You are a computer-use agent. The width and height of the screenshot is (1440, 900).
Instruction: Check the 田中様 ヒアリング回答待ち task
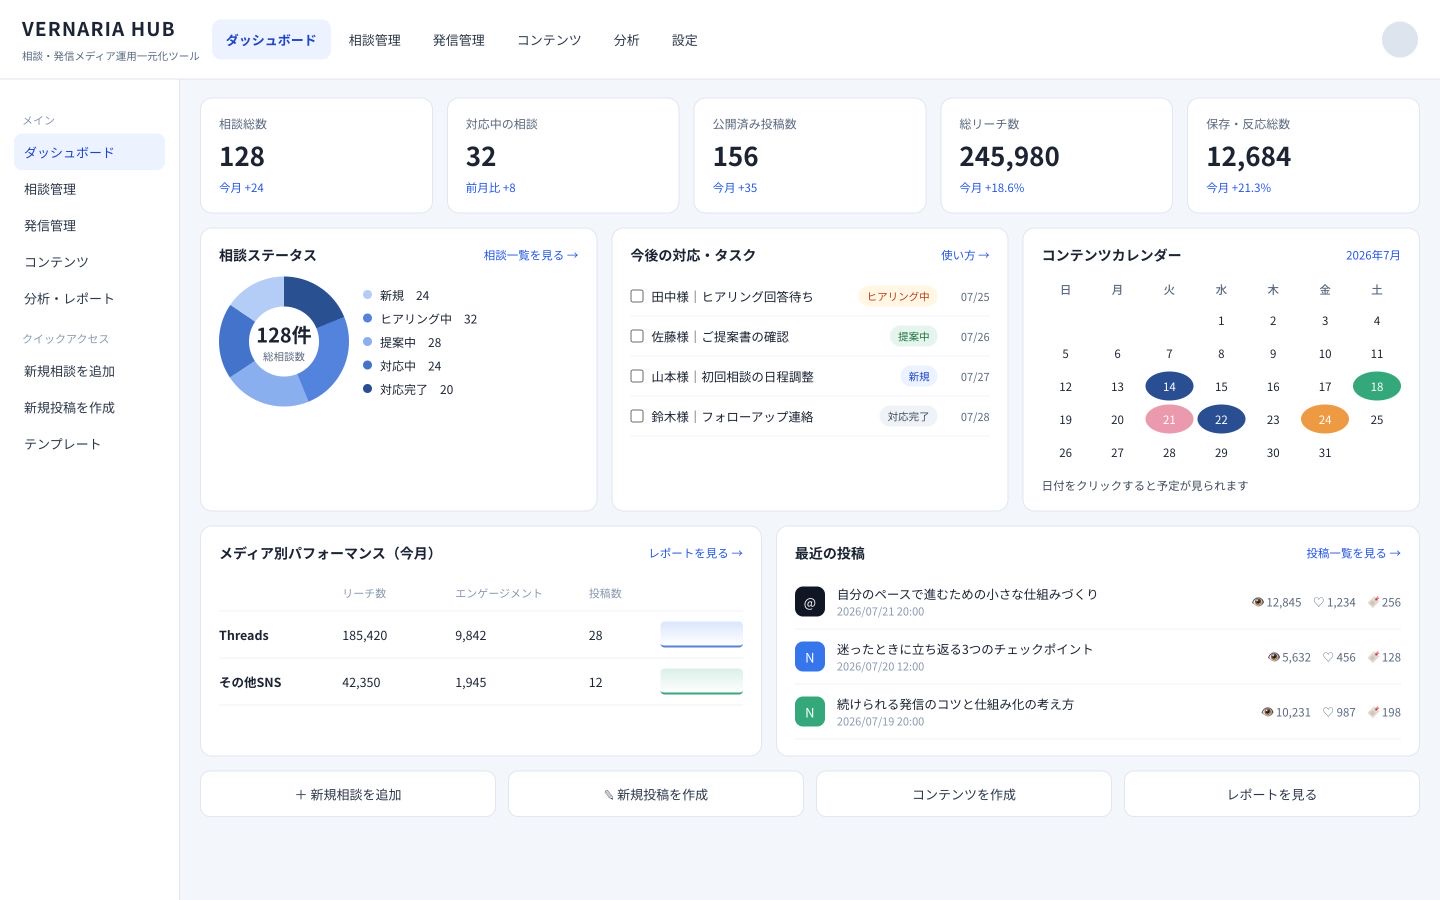(x=637, y=296)
